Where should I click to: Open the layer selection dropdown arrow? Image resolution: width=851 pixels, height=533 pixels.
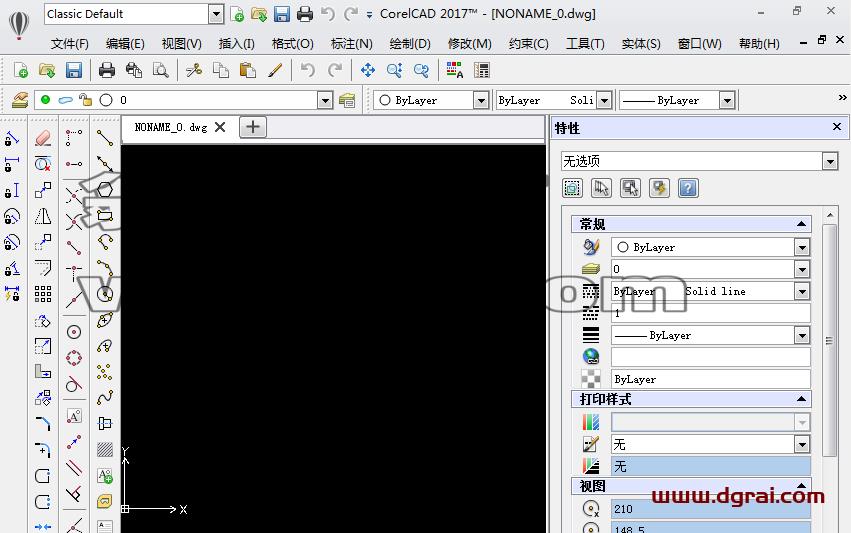click(x=325, y=100)
